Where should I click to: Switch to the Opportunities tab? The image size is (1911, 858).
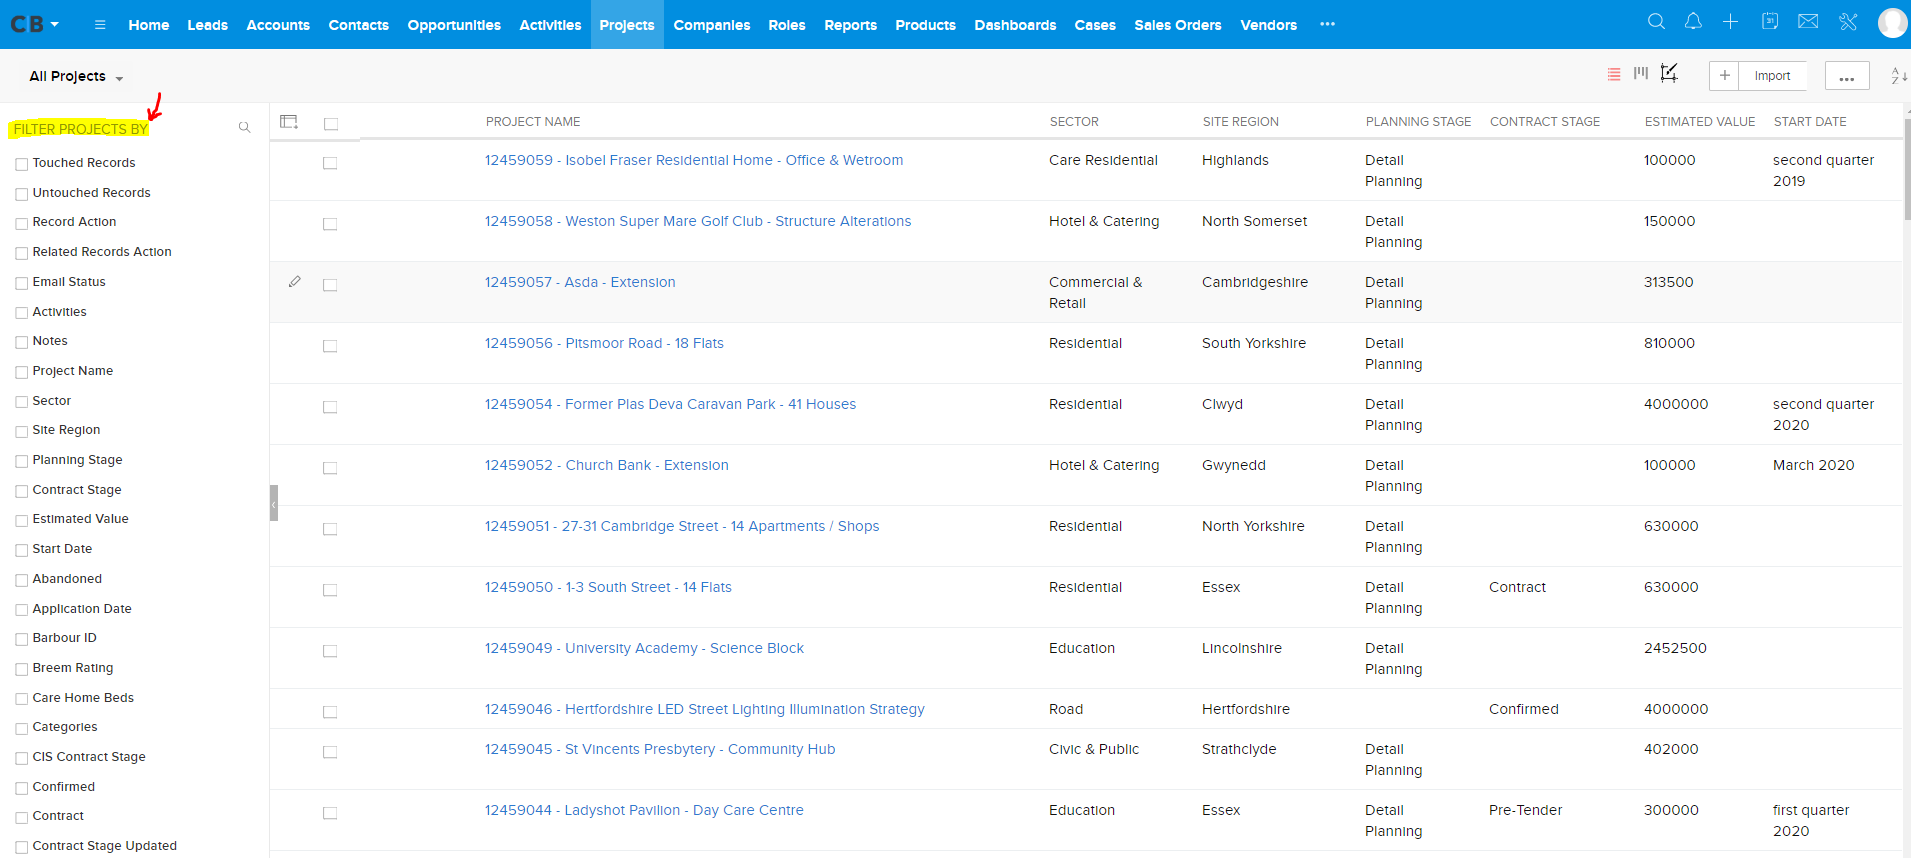(x=454, y=25)
